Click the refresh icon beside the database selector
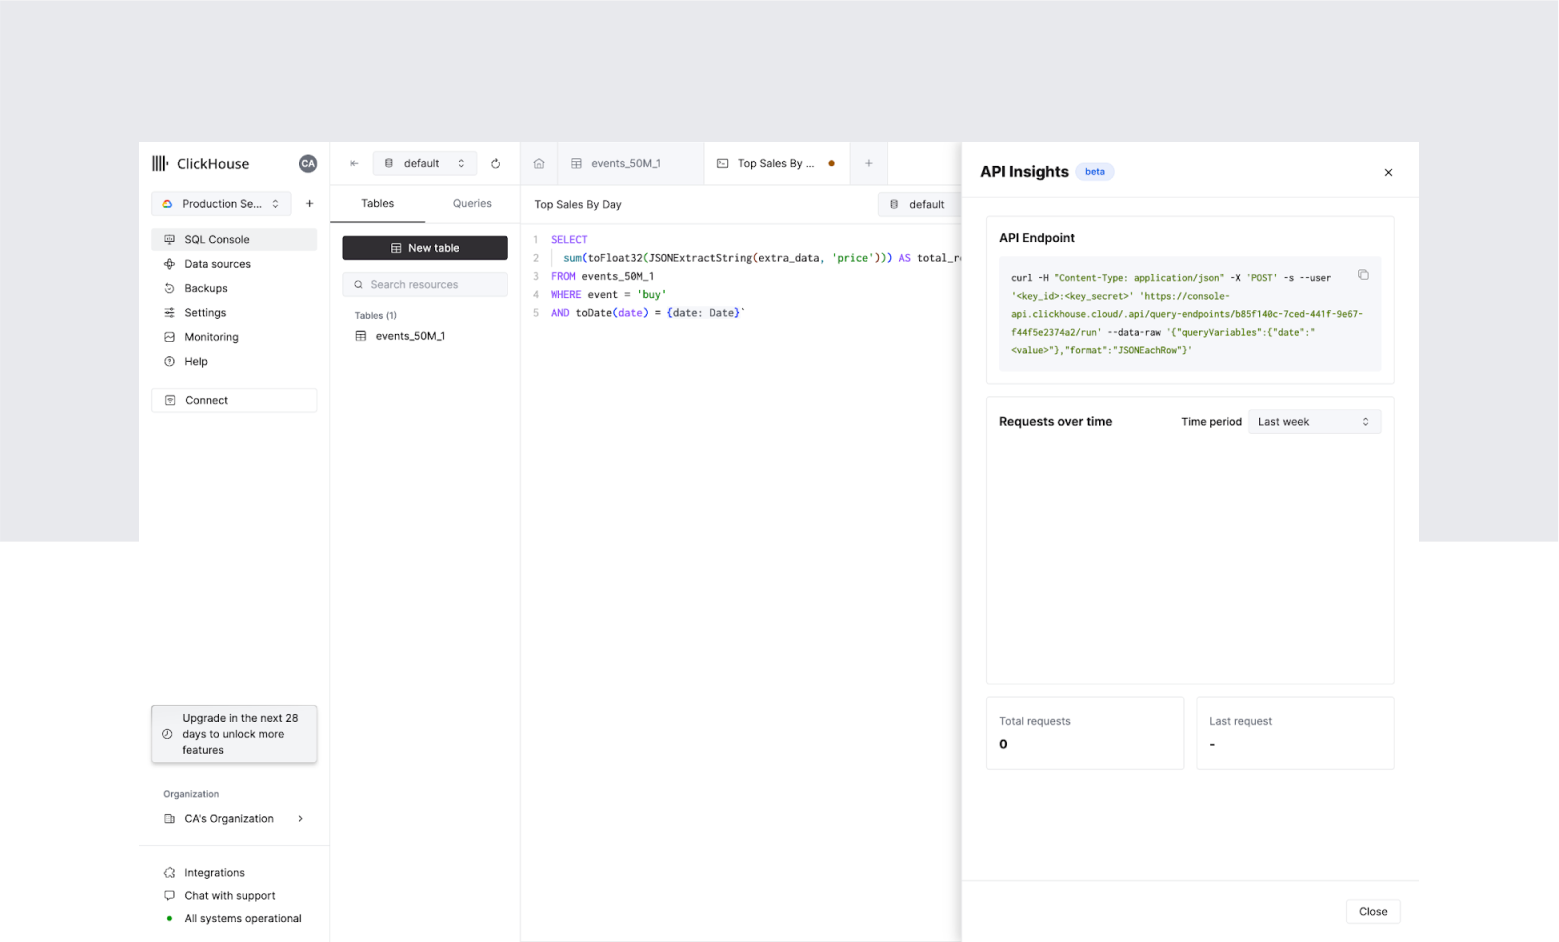 click(x=495, y=164)
